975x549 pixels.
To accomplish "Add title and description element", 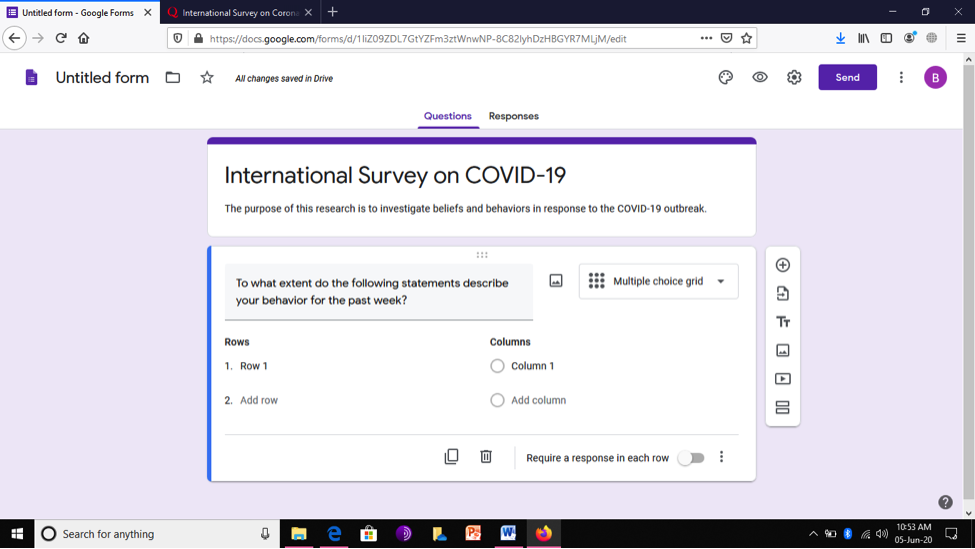I will coord(782,322).
